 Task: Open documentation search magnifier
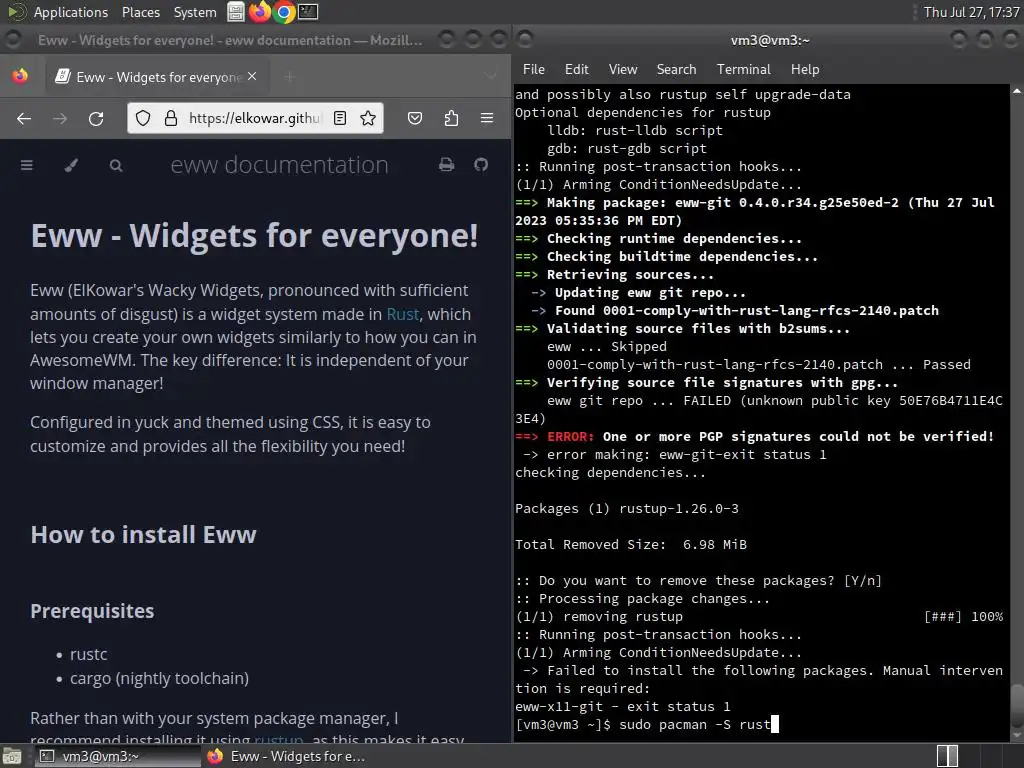tap(116, 165)
